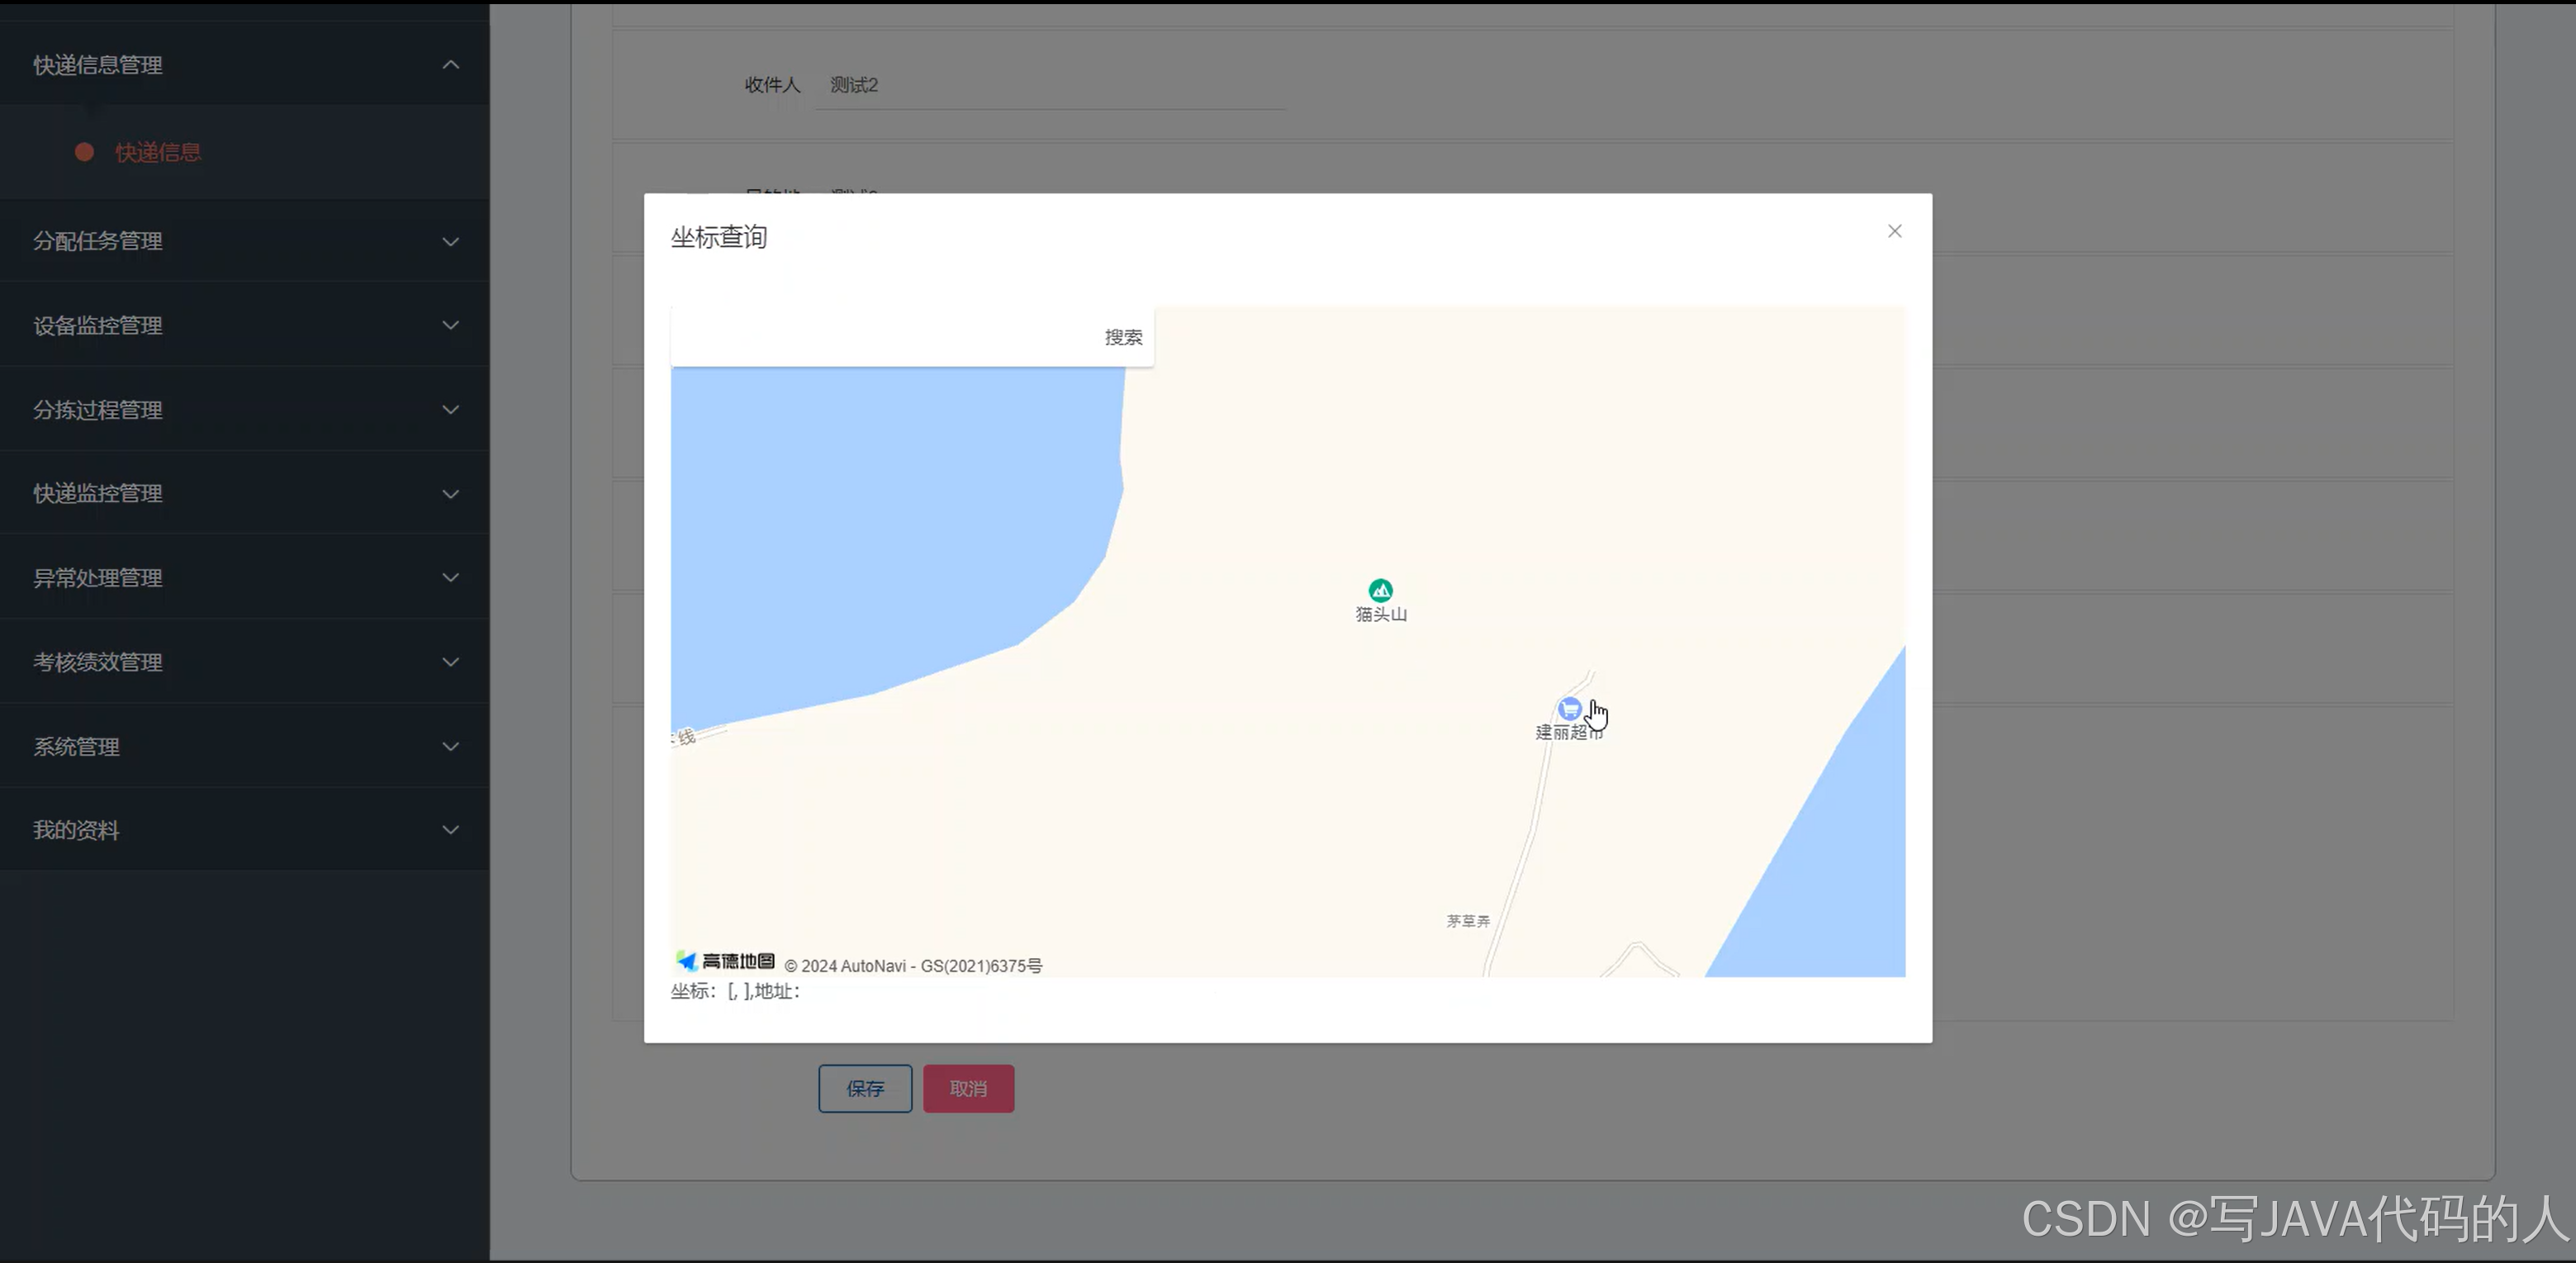Screen dimensions: 2576x1263
Task: Click the 高德地图 logo on map
Action: (725, 961)
